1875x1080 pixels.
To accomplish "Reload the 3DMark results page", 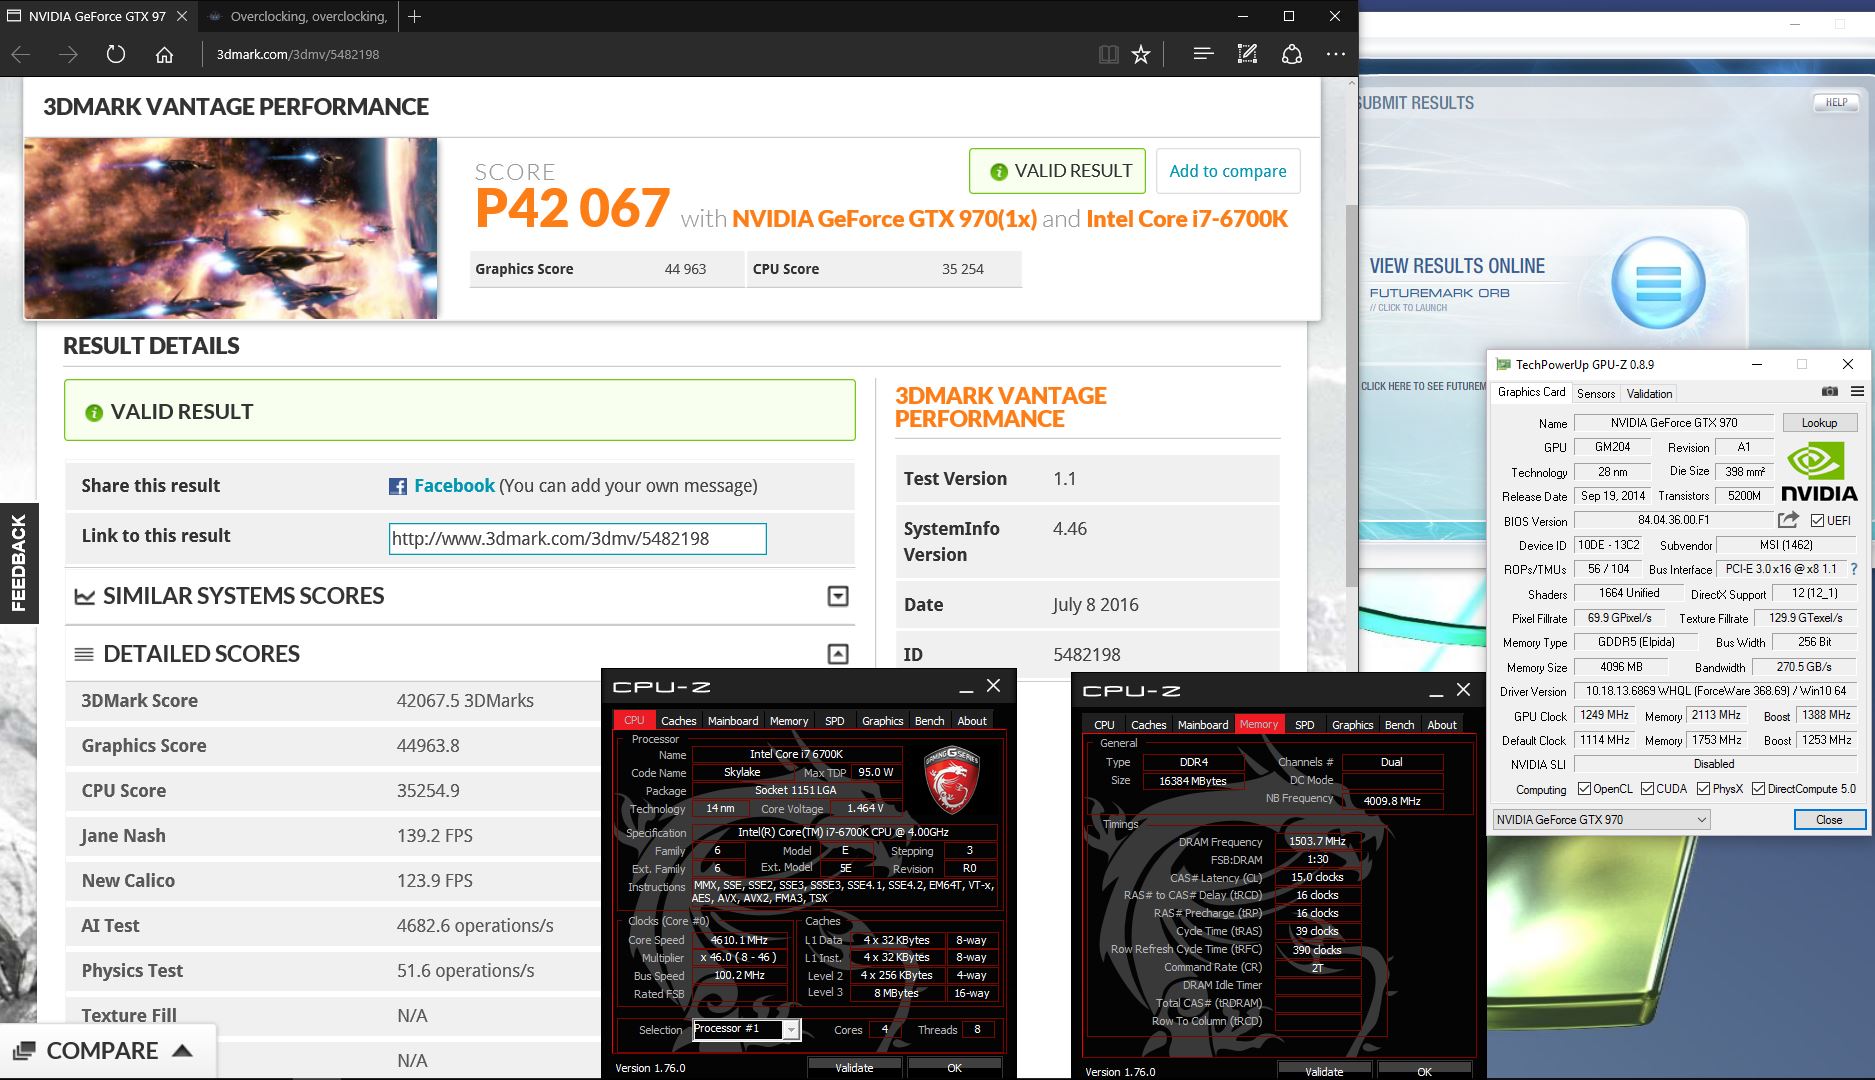I will pyautogui.click(x=116, y=54).
